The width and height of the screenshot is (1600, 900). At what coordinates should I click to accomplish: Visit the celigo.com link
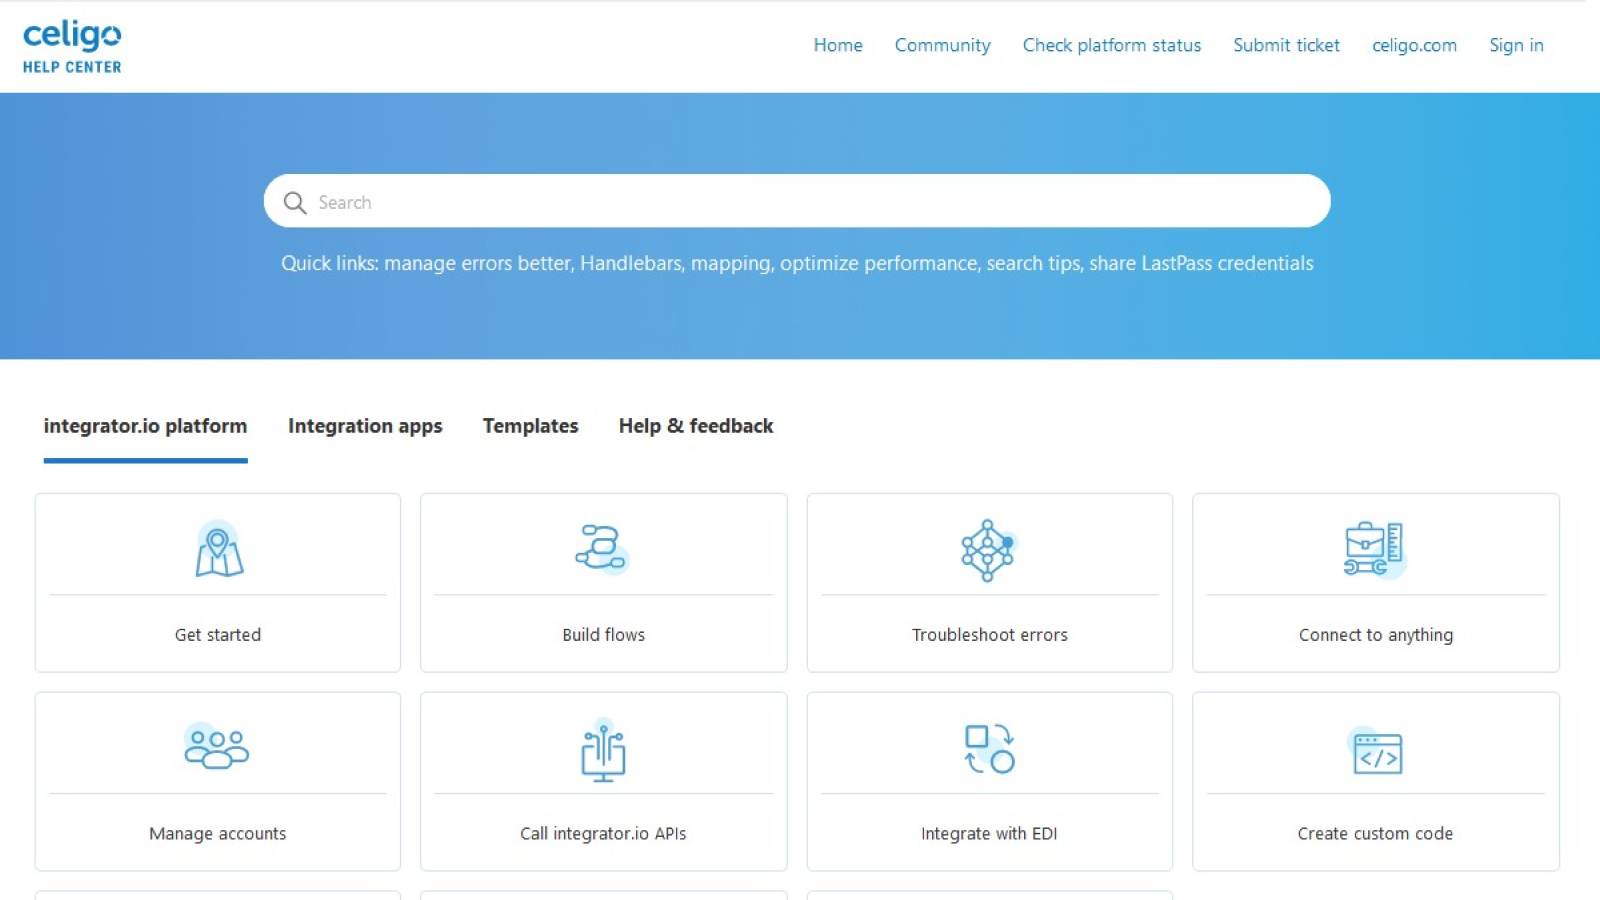(x=1414, y=45)
